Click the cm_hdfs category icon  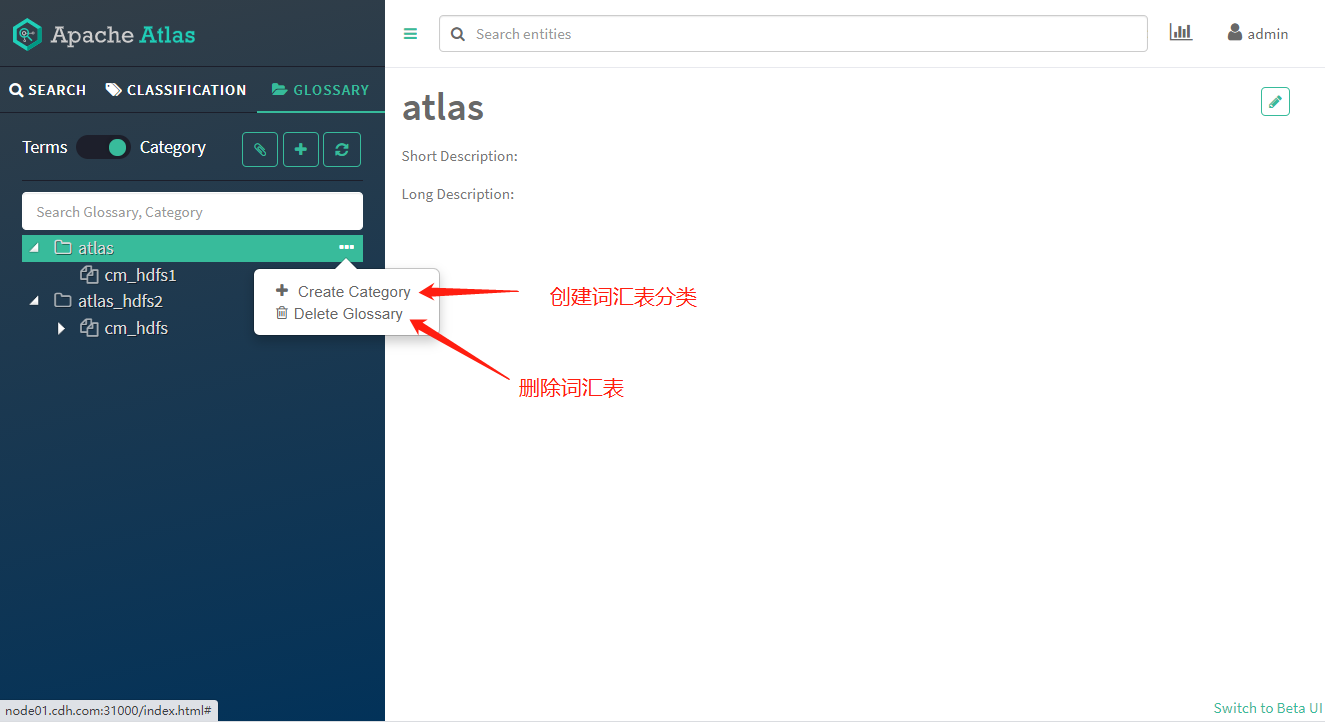(89, 328)
